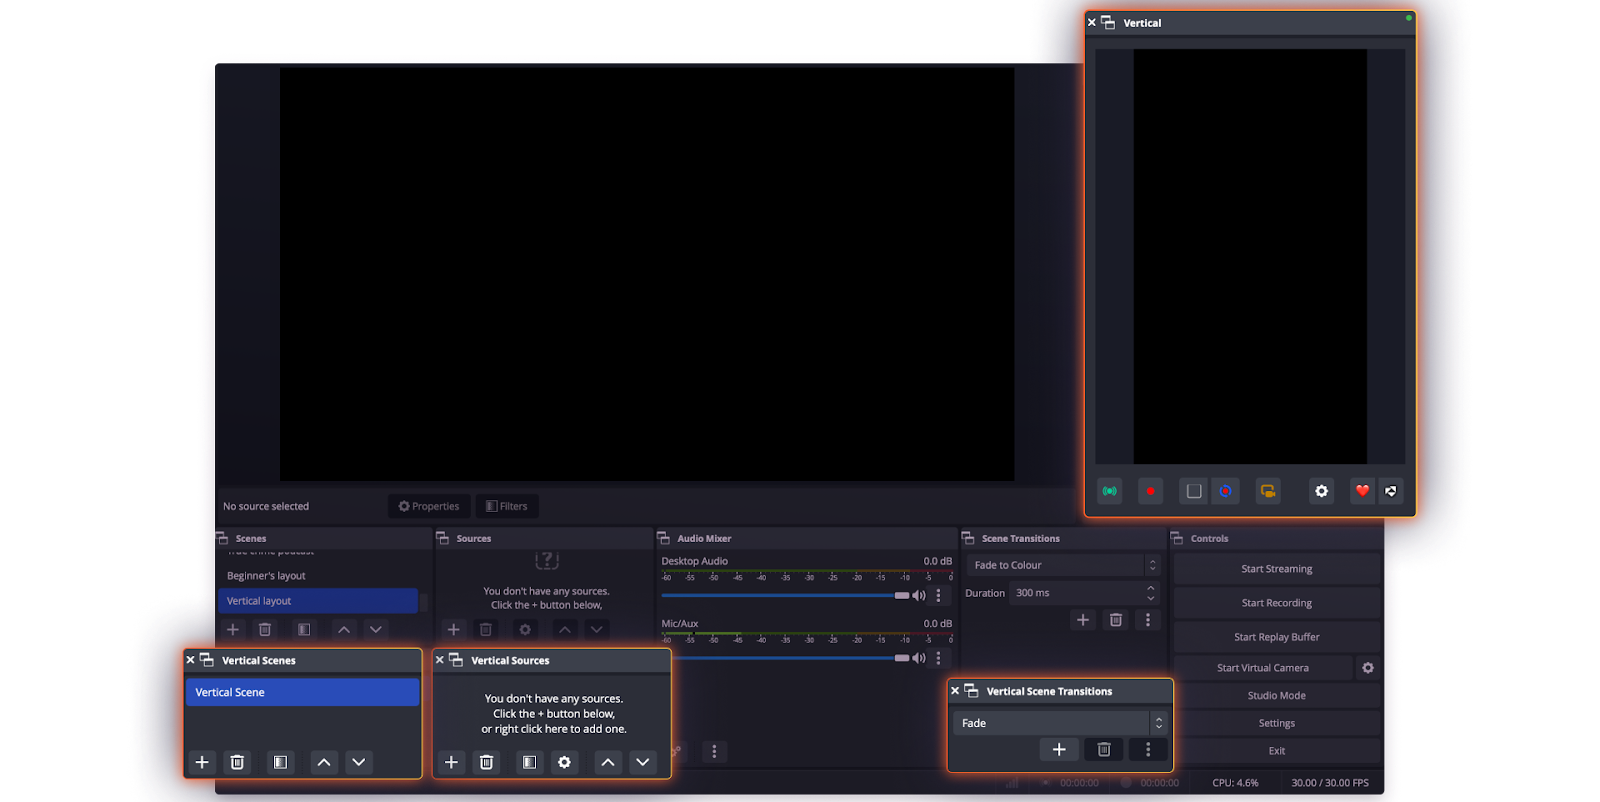Click the Start Replay Buffer button
Image resolution: width=1600 pixels, height=802 pixels.
[x=1277, y=637]
